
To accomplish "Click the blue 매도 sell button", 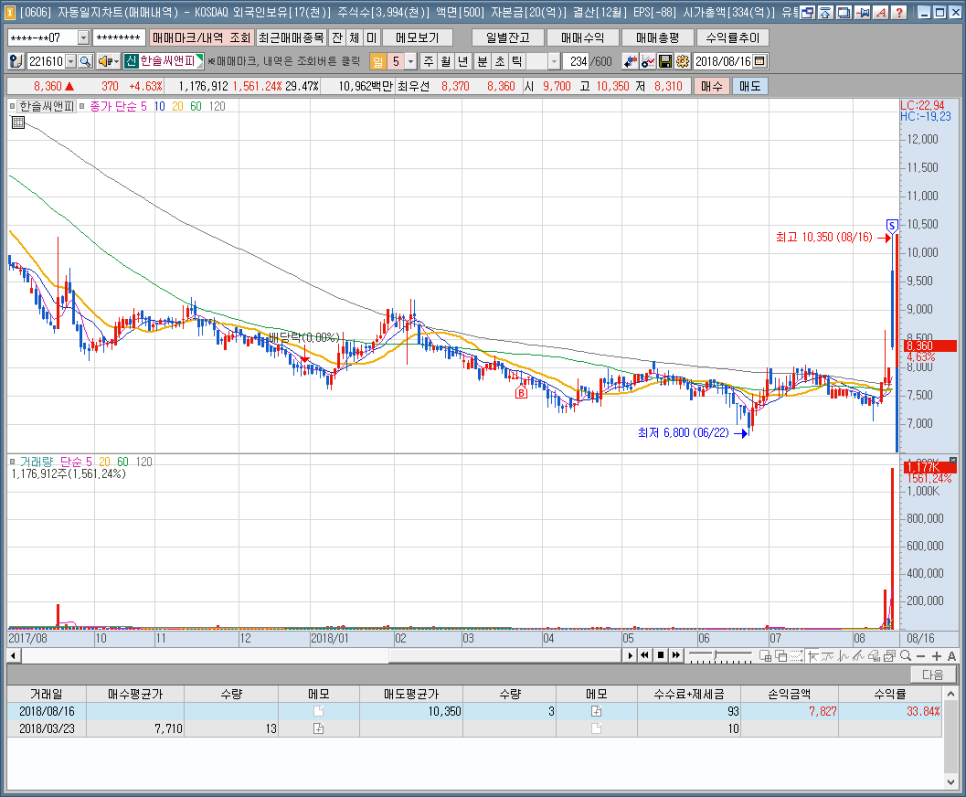I will pyautogui.click(x=750, y=86).
